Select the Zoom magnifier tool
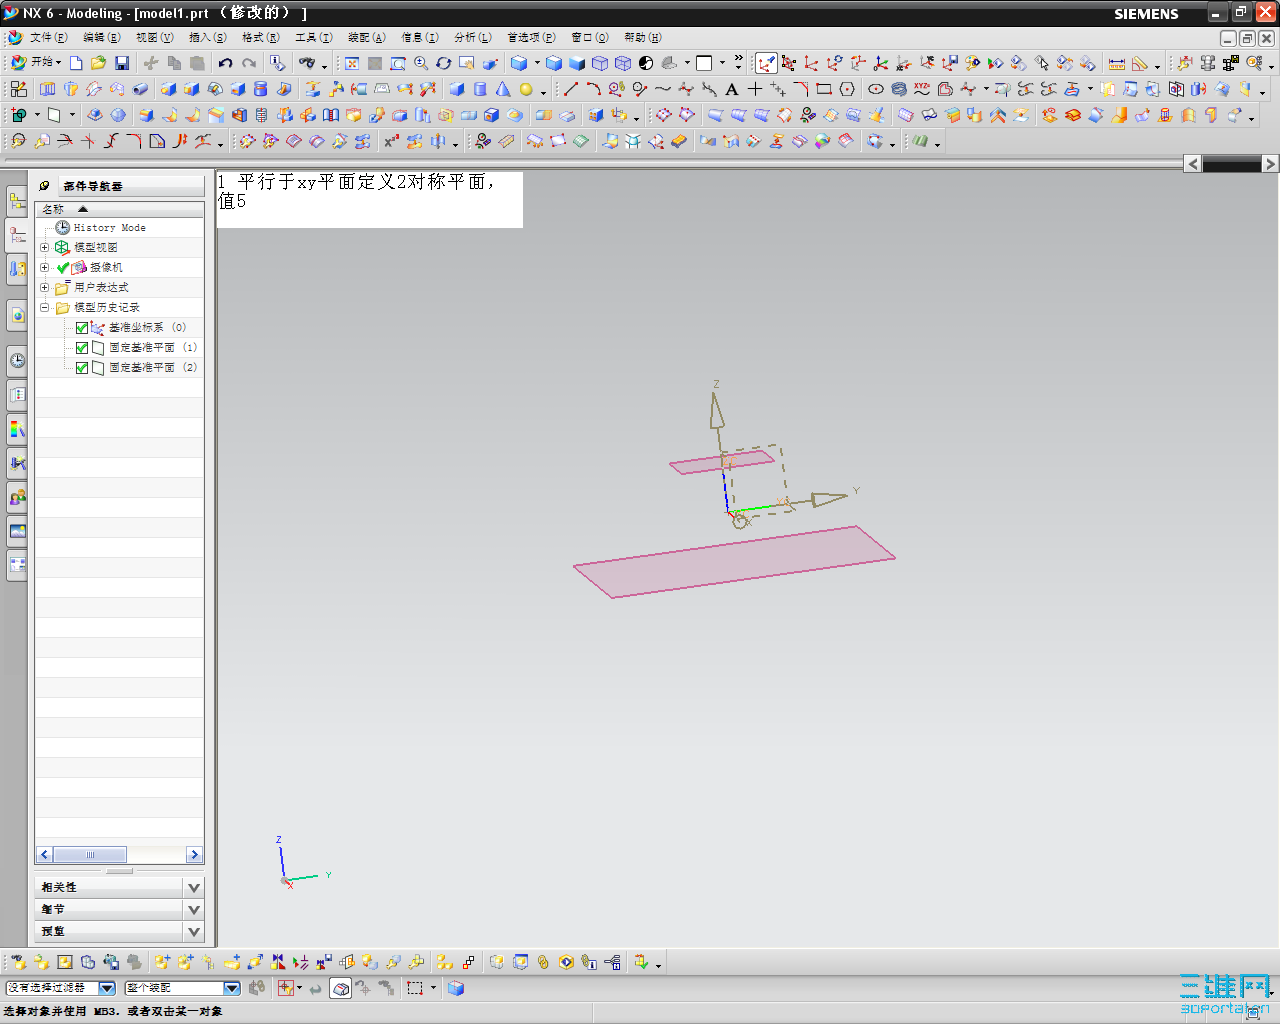 421,63
